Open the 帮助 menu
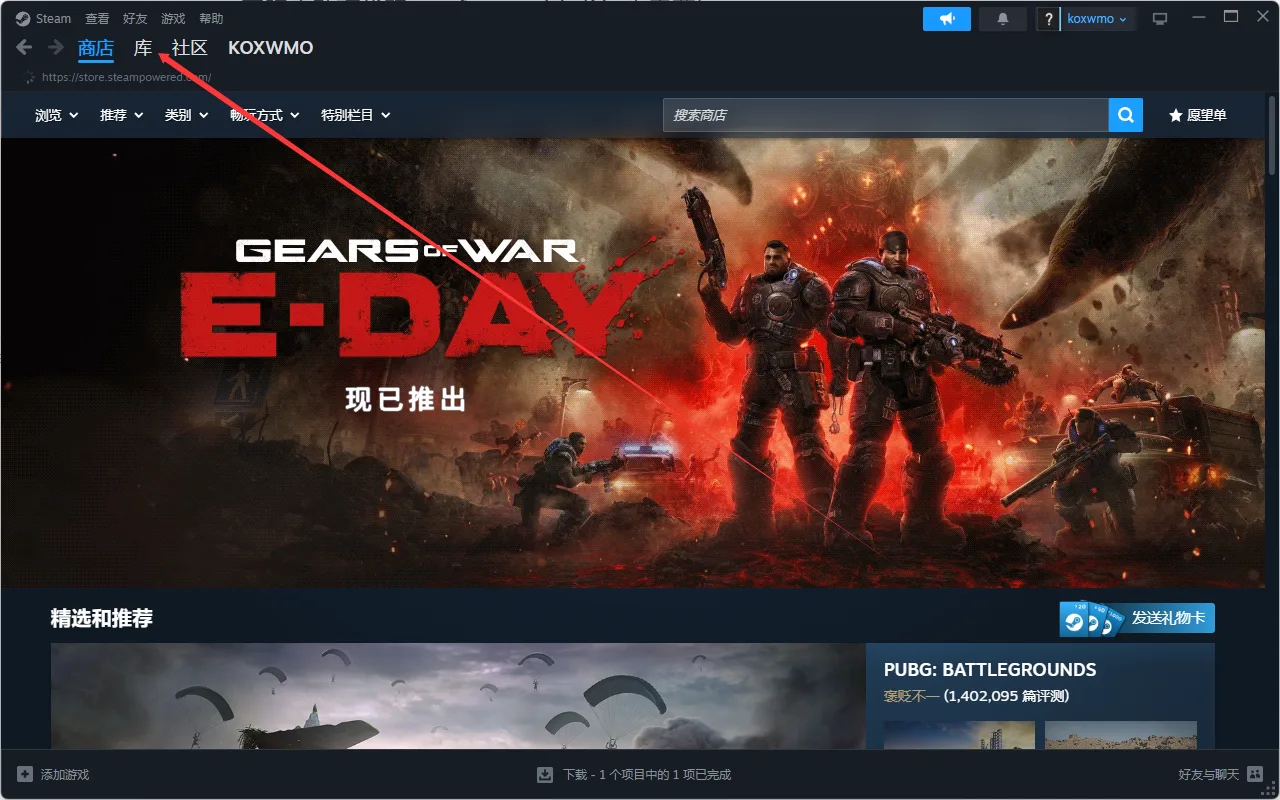This screenshot has height=800, width=1280. pos(211,19)
